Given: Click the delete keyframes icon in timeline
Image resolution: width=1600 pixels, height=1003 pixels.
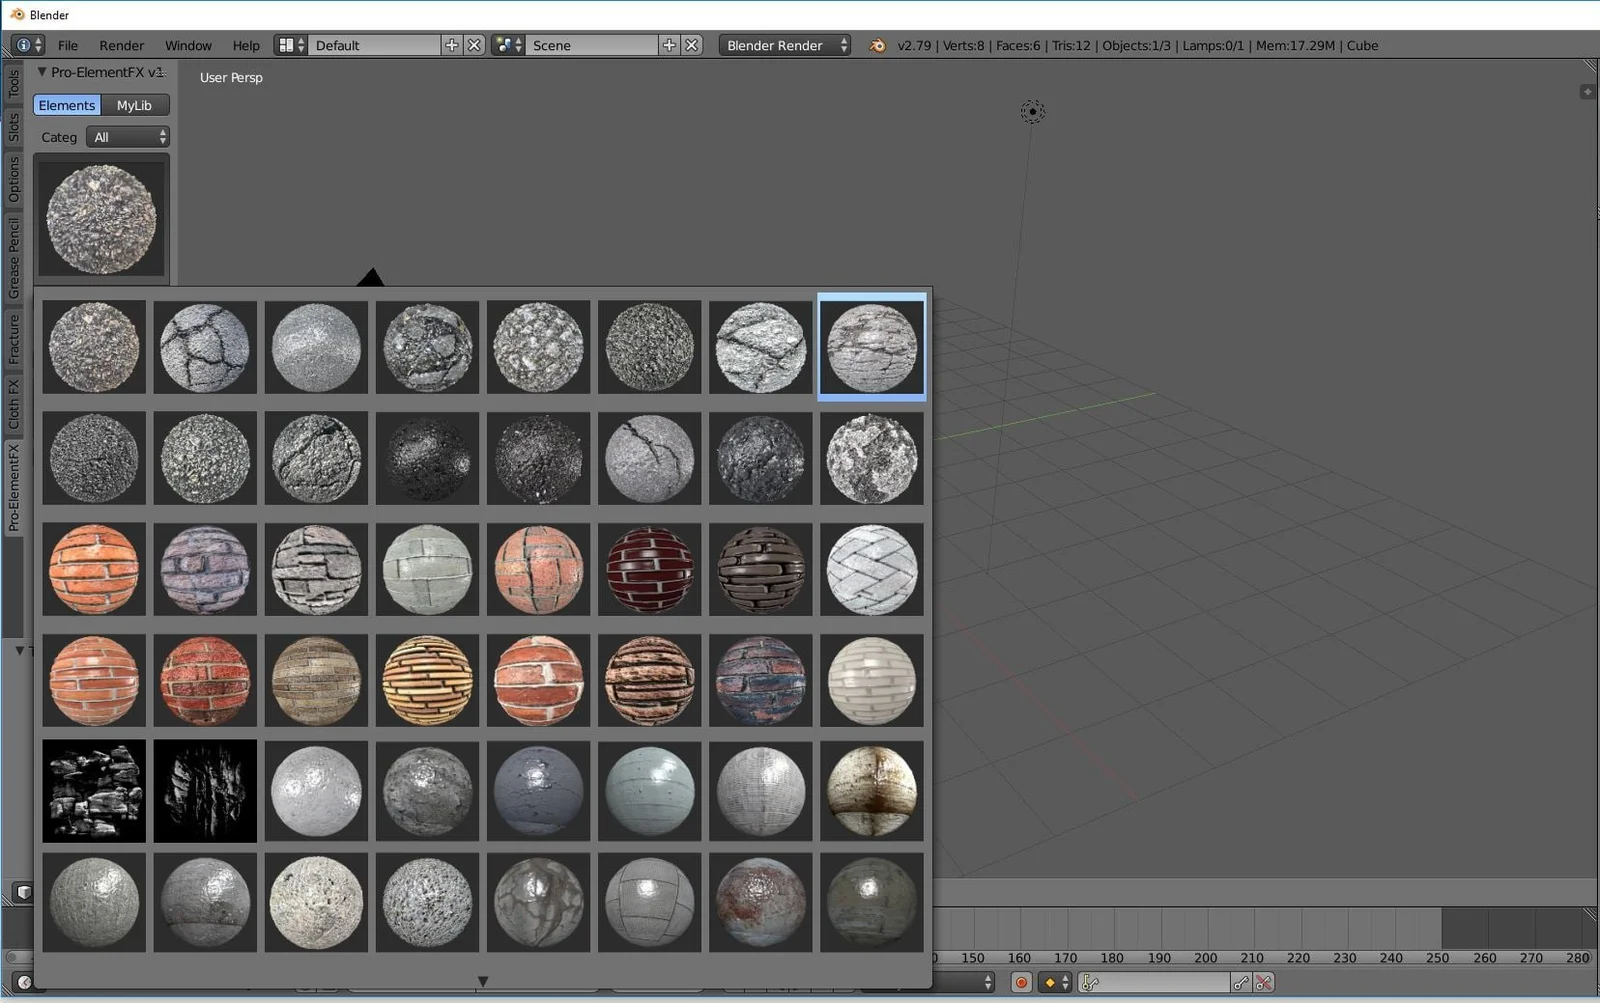Looking at the screenshot, I should (1264, 983).
